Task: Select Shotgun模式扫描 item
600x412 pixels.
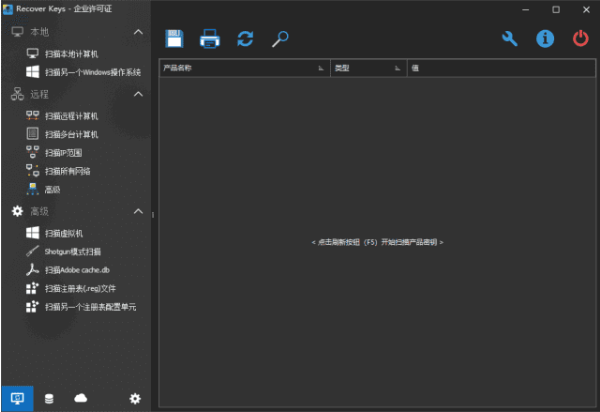Action: 72,251
